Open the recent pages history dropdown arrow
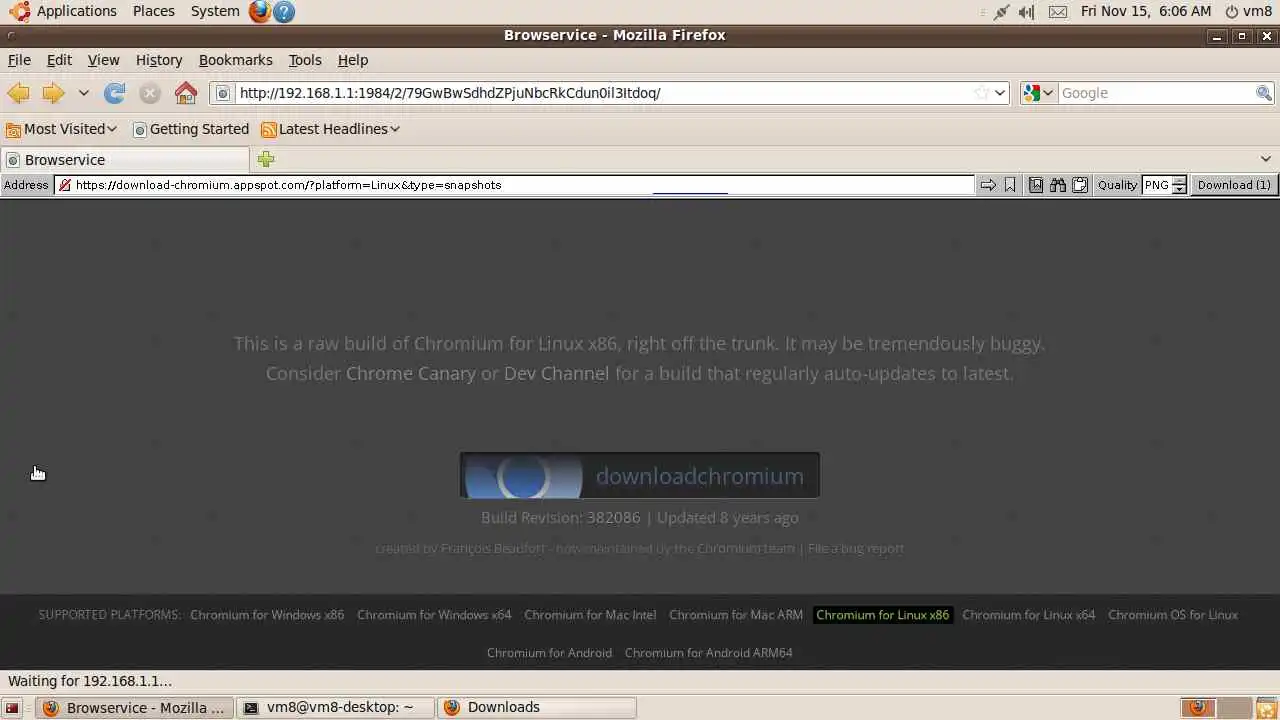 (84, 93)
